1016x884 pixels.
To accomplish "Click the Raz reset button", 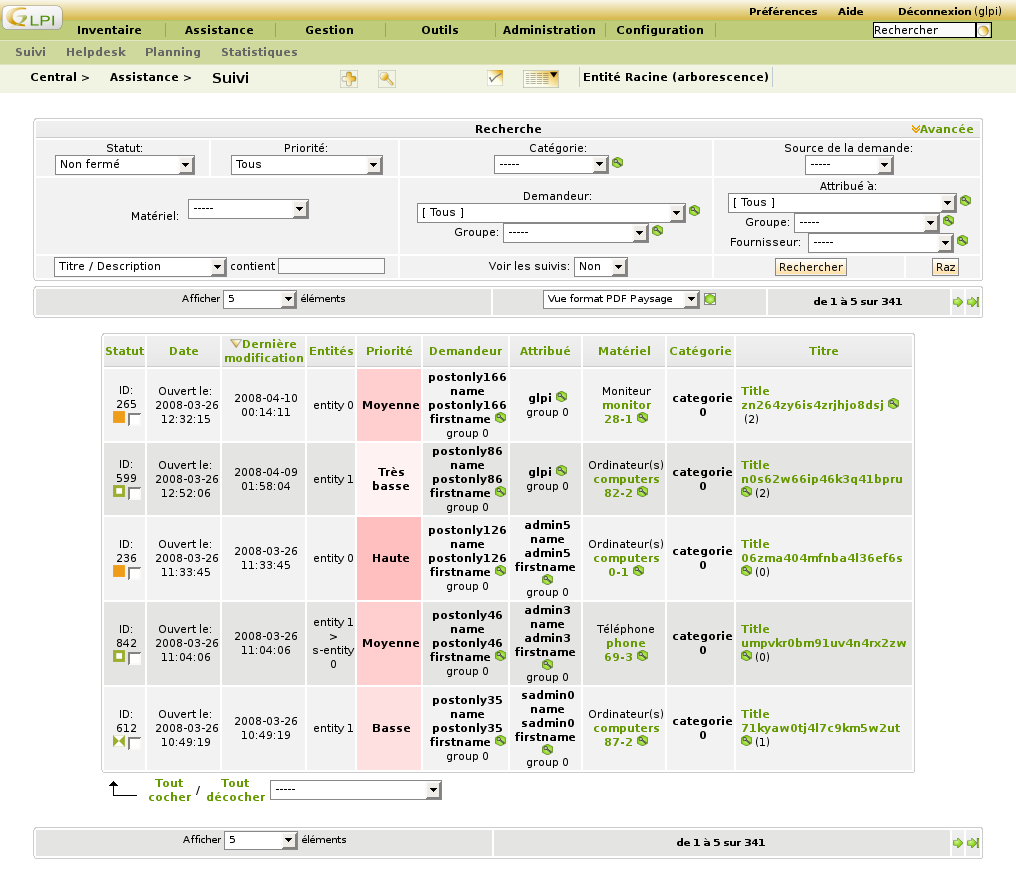I will [x=945, y=267].
